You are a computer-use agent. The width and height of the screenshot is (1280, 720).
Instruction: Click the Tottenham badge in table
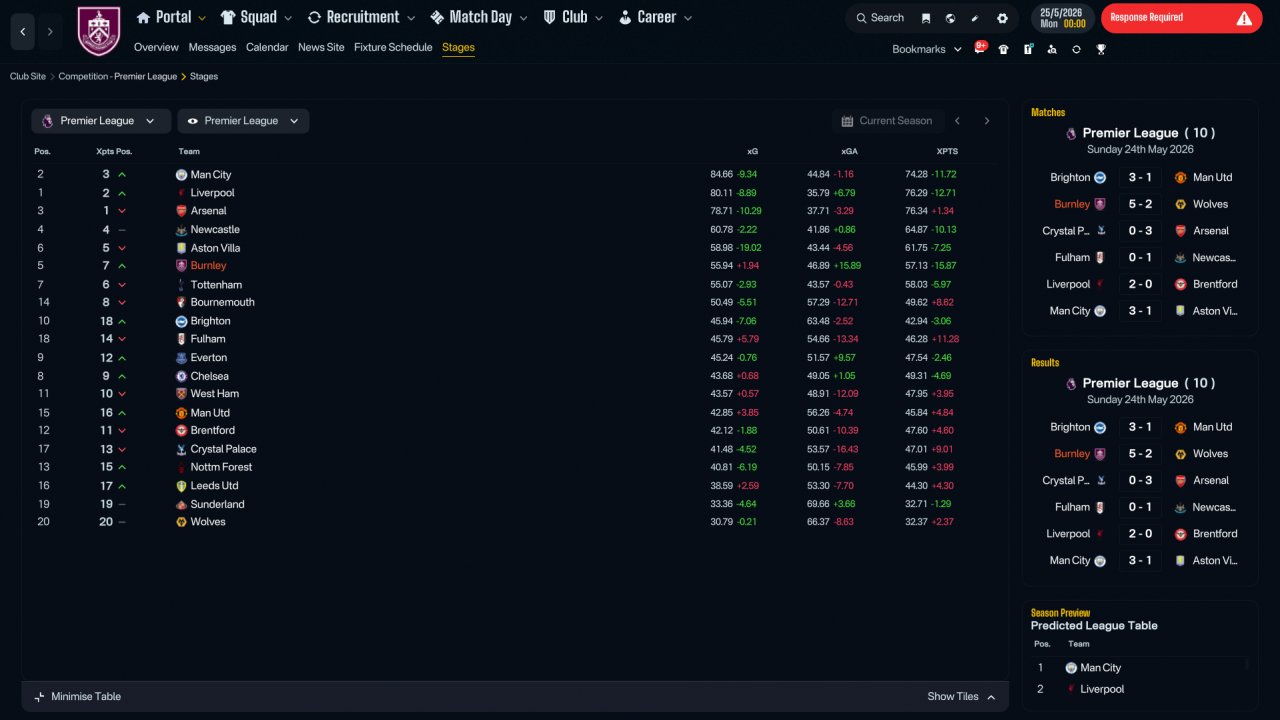[x=181, y=285]
